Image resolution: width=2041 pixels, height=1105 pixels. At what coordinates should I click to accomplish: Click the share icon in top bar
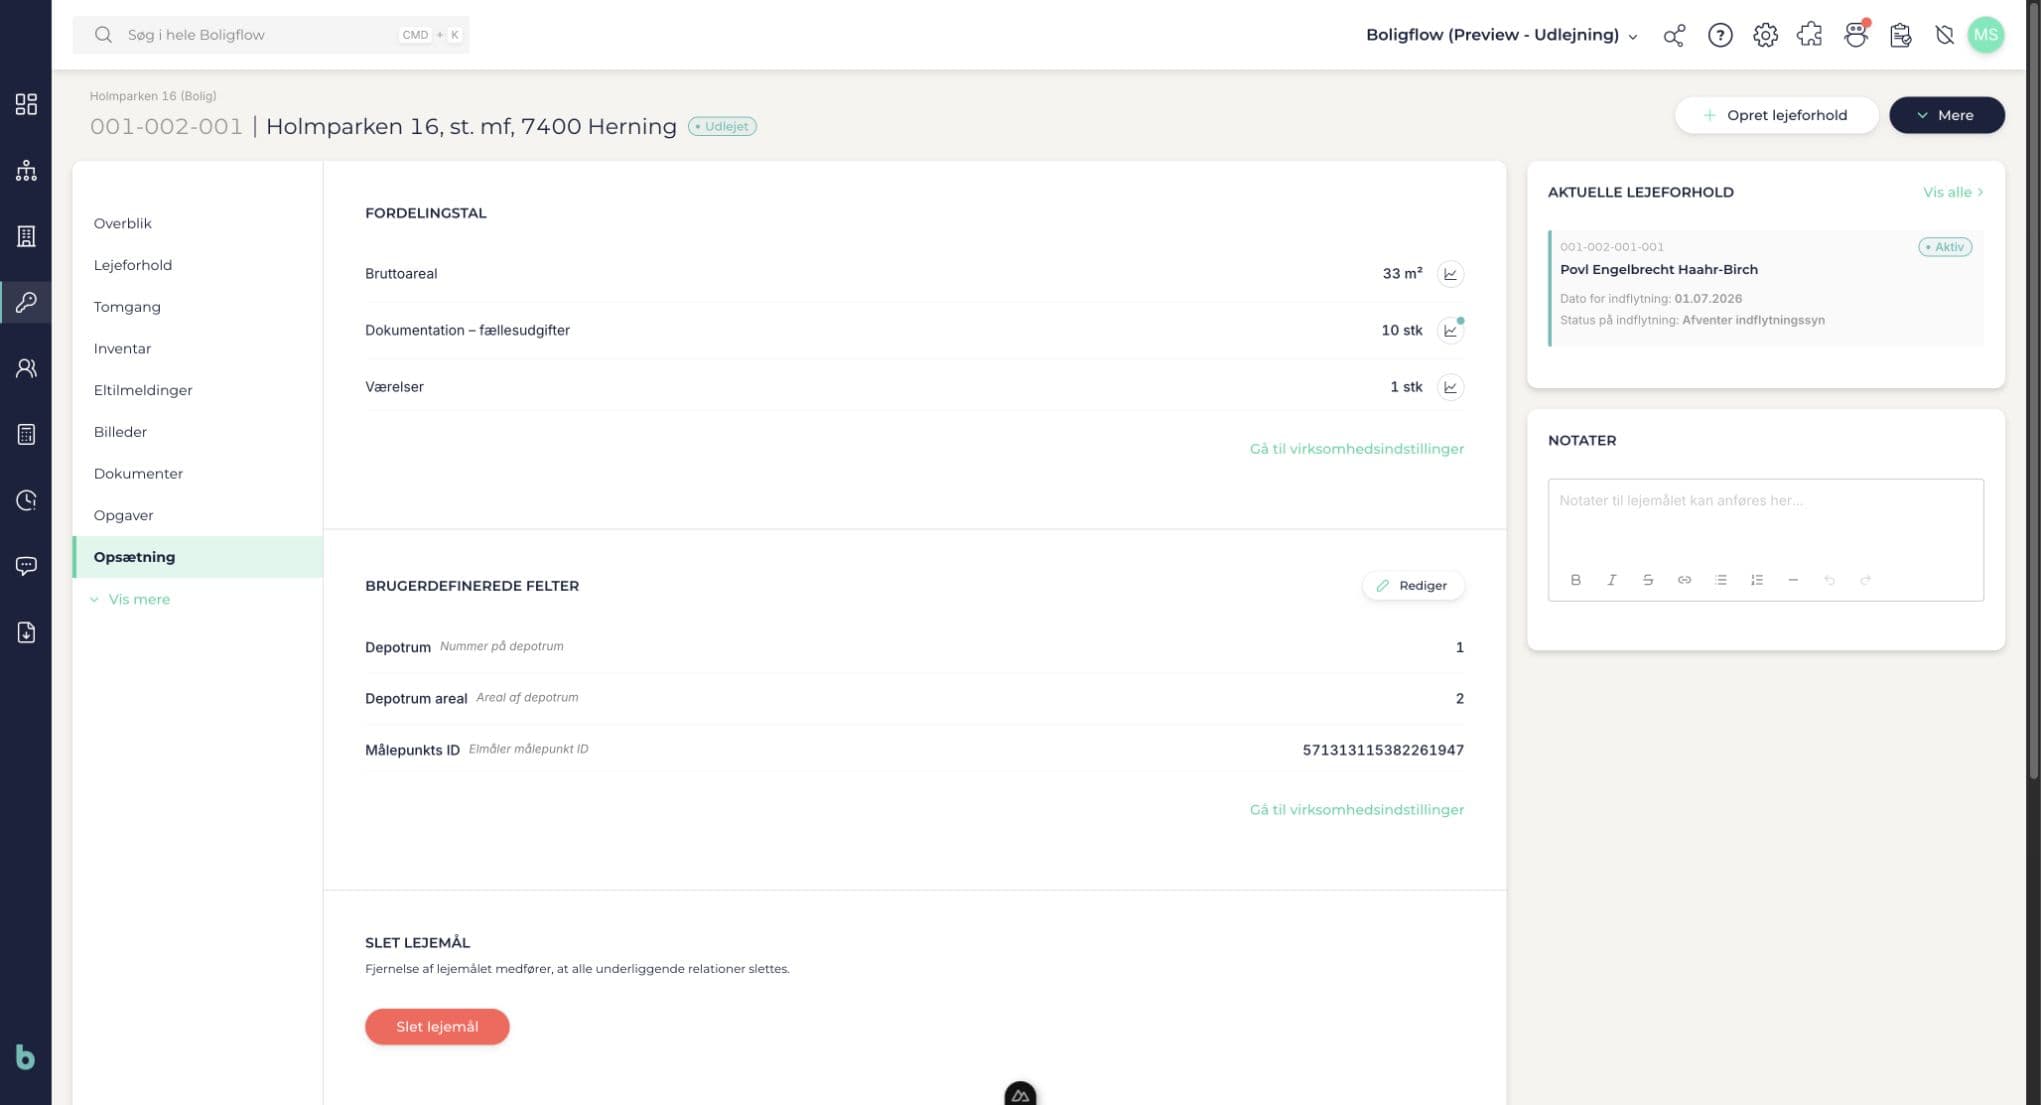1674,35
